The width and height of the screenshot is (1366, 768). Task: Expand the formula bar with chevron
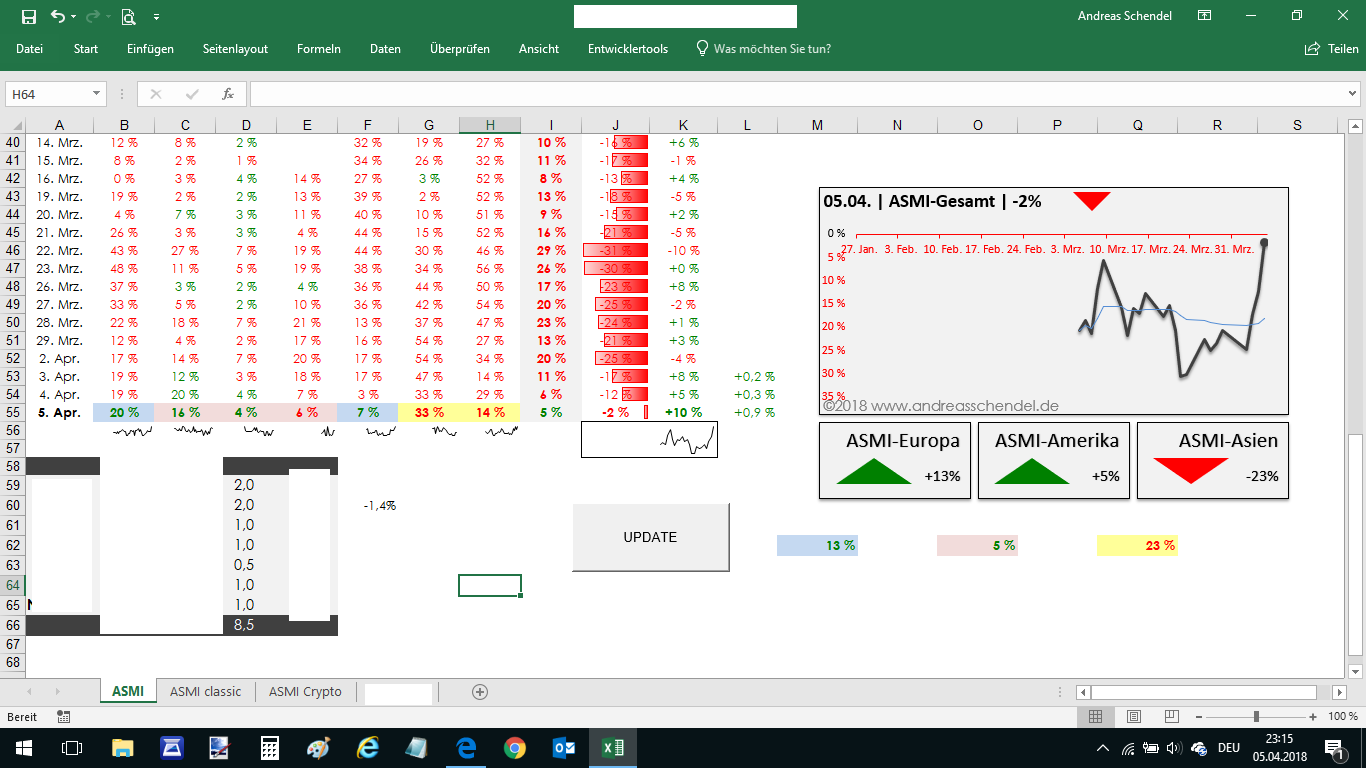[1353, 94]
